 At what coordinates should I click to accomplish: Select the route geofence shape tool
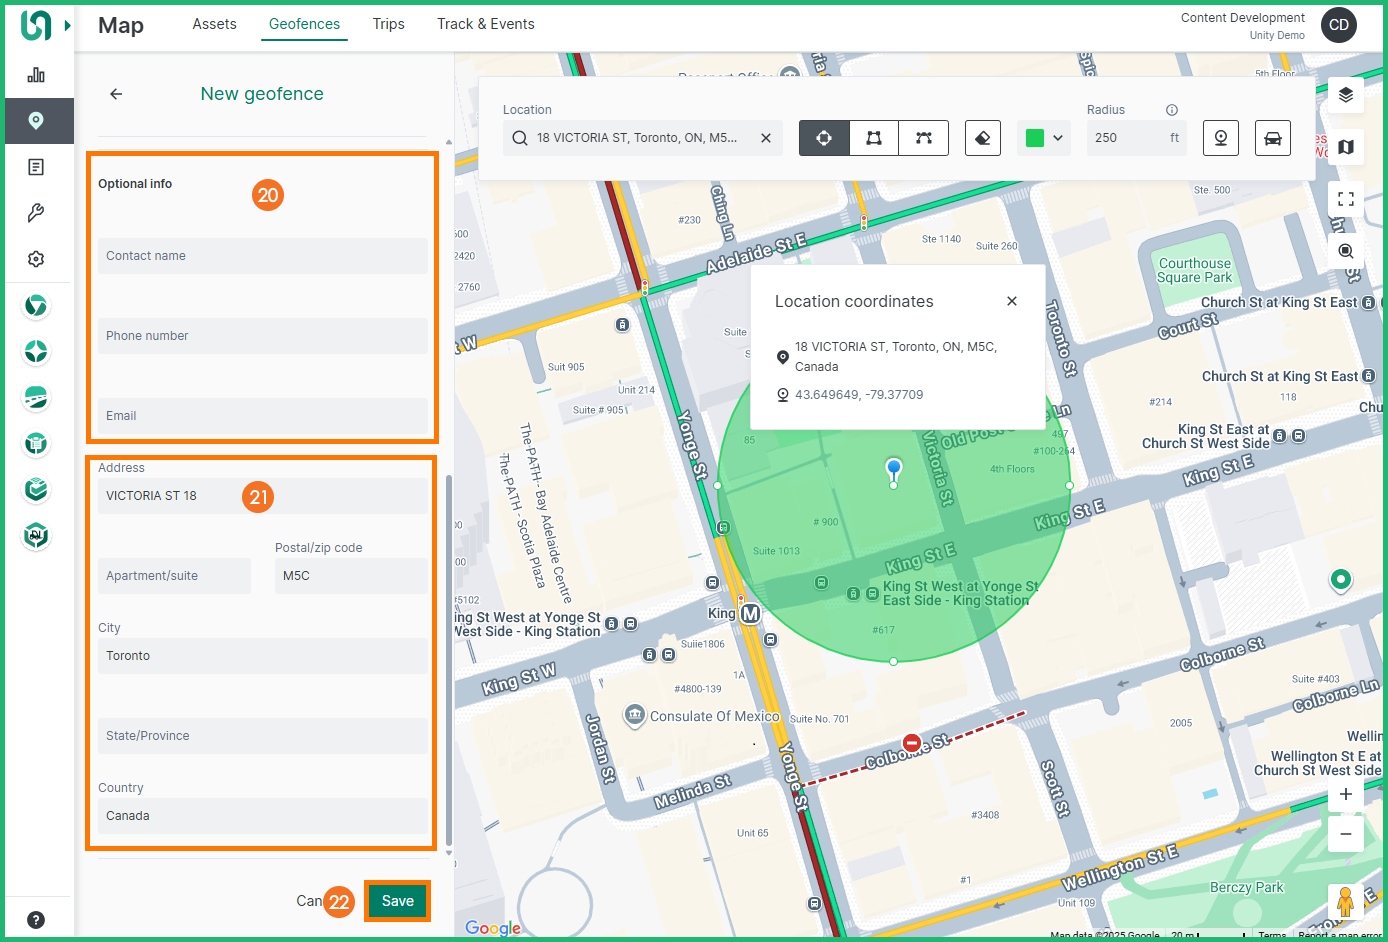pos(923,138)
